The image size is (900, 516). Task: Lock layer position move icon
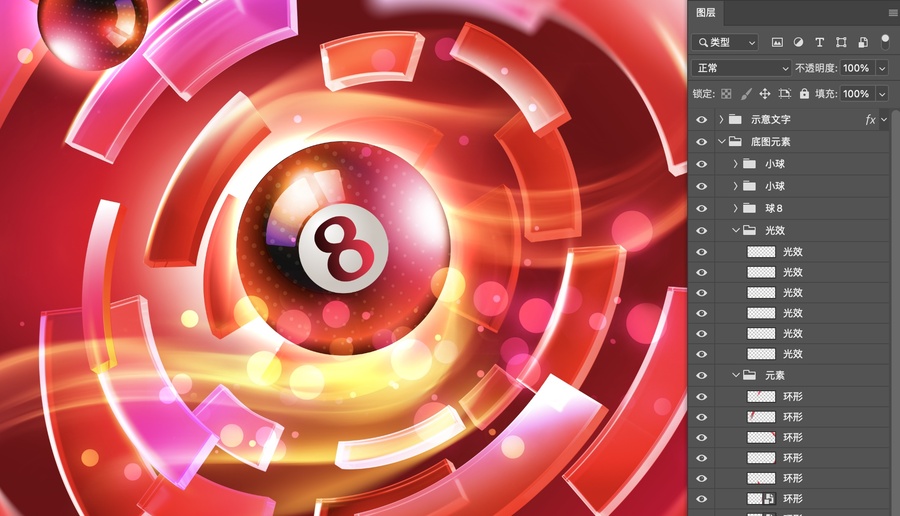(x=765, y=94)
